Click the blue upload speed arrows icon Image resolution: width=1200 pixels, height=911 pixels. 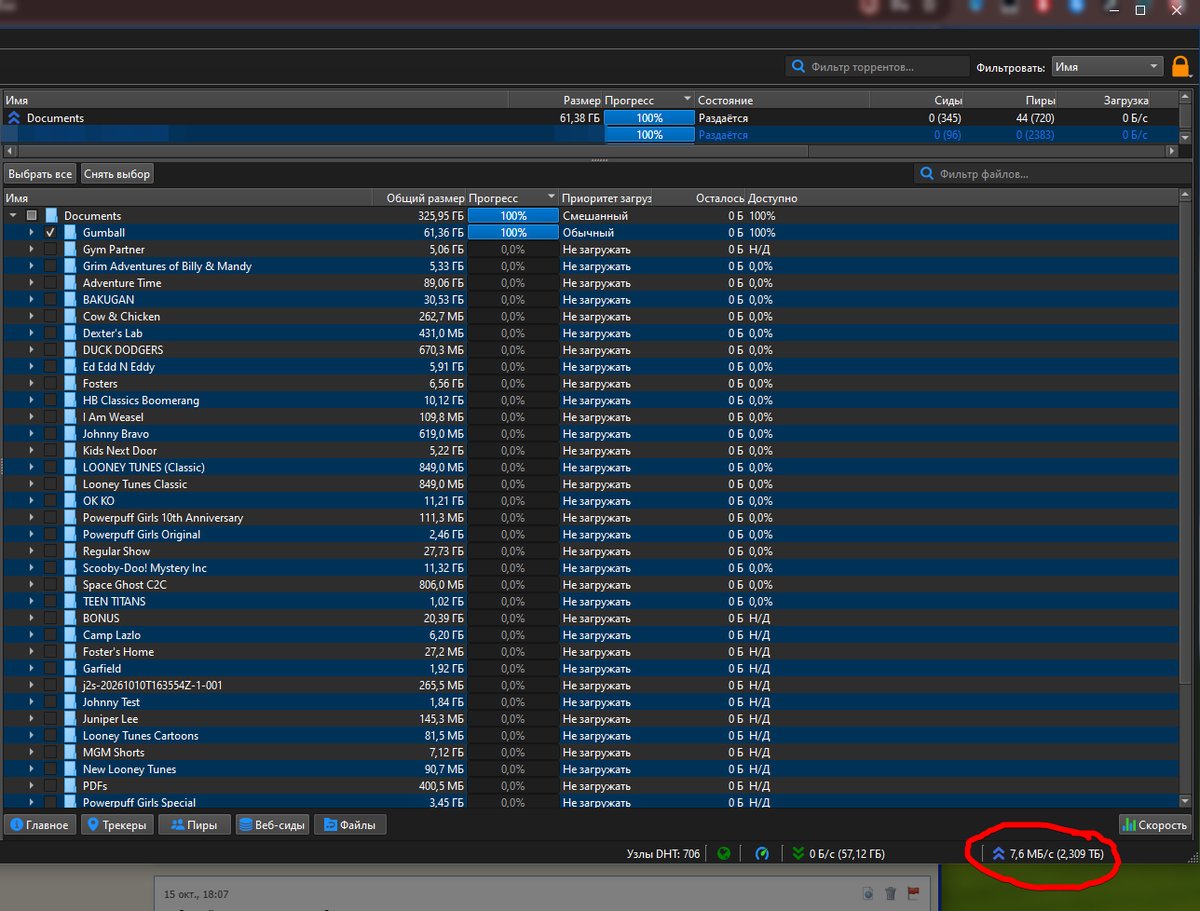(998, 853)
